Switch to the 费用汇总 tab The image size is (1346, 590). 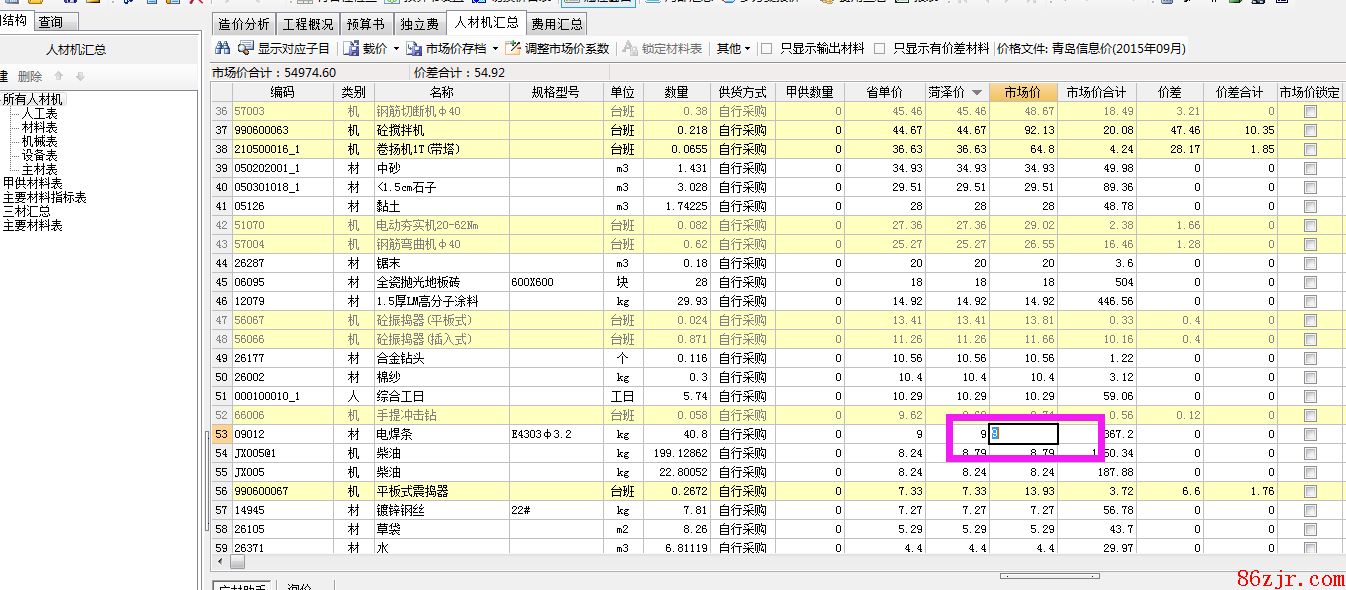tap(557, 24)
